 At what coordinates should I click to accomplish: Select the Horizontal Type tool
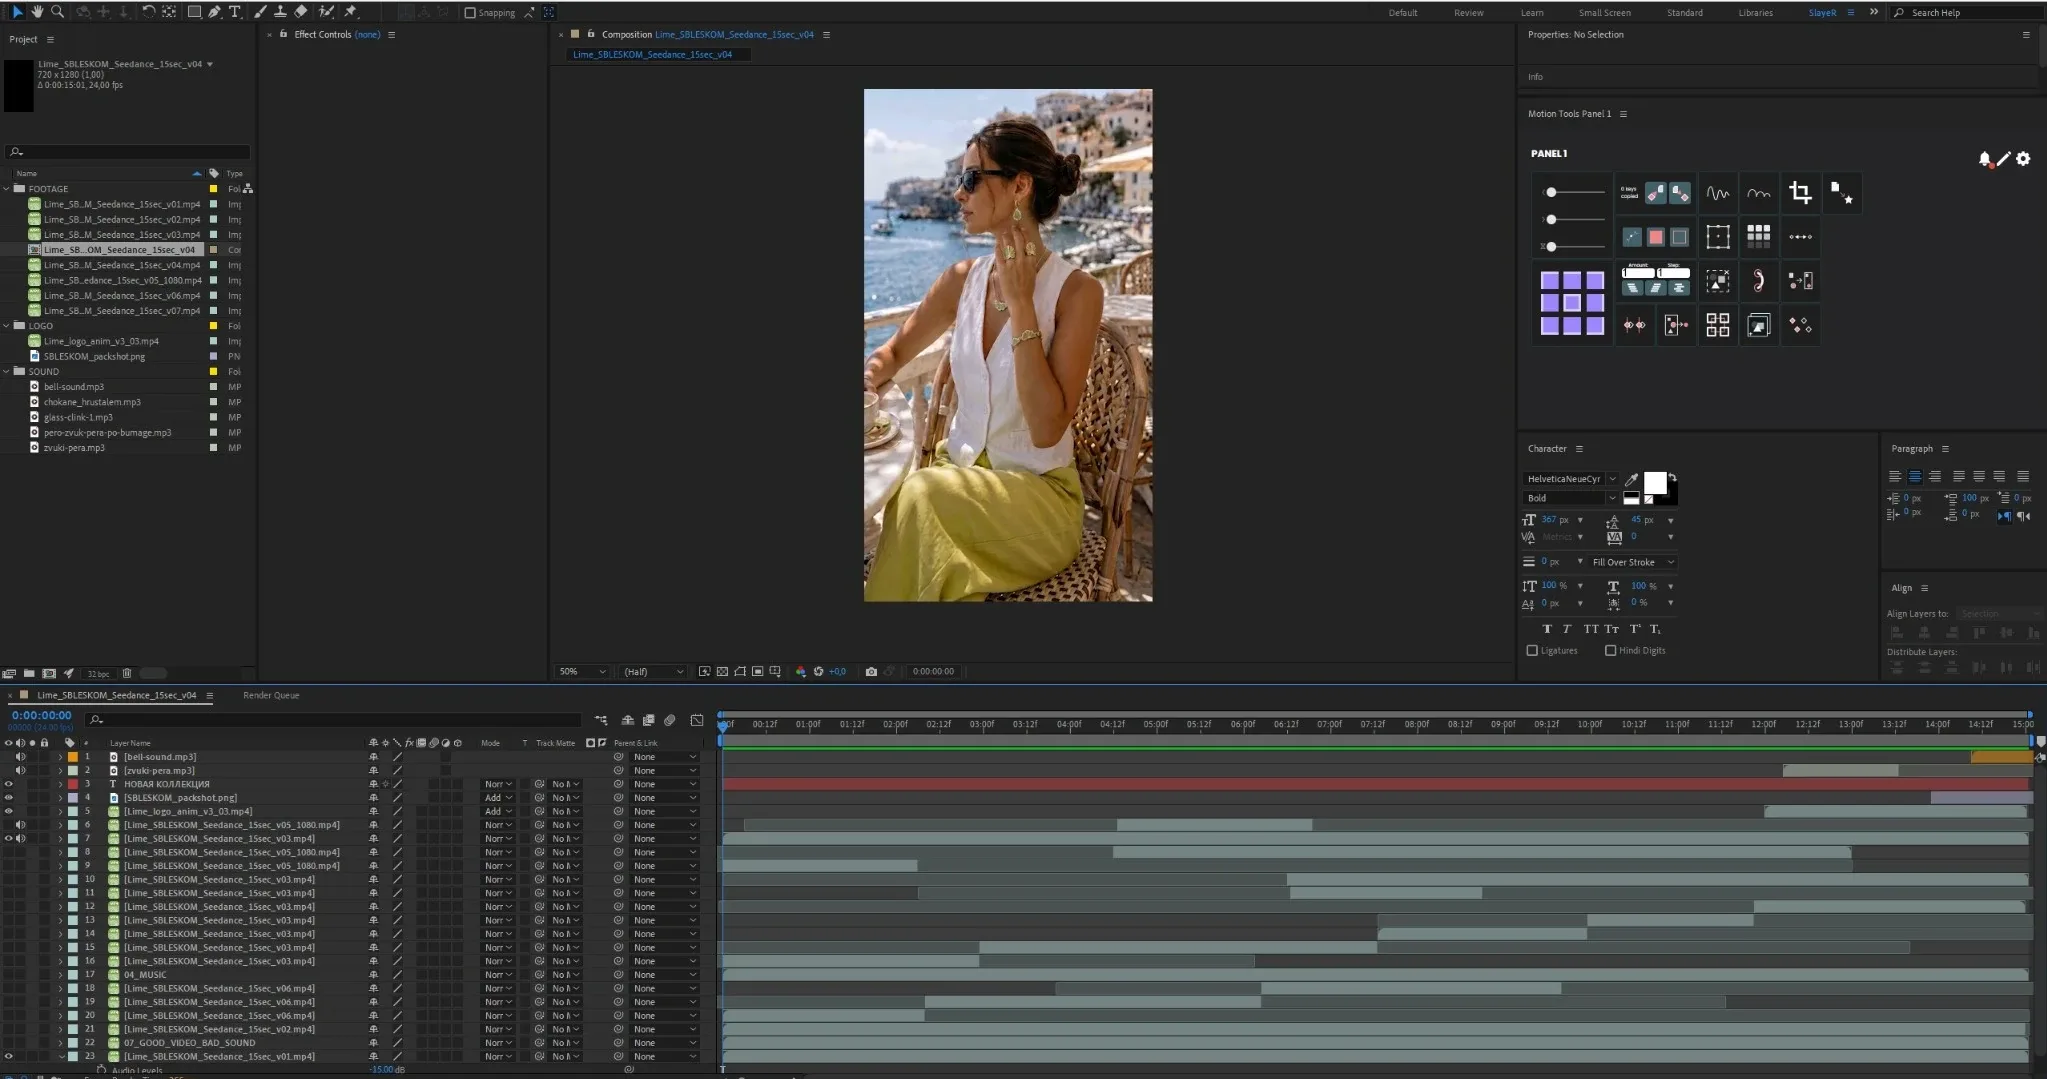click(x=235, y=12)
